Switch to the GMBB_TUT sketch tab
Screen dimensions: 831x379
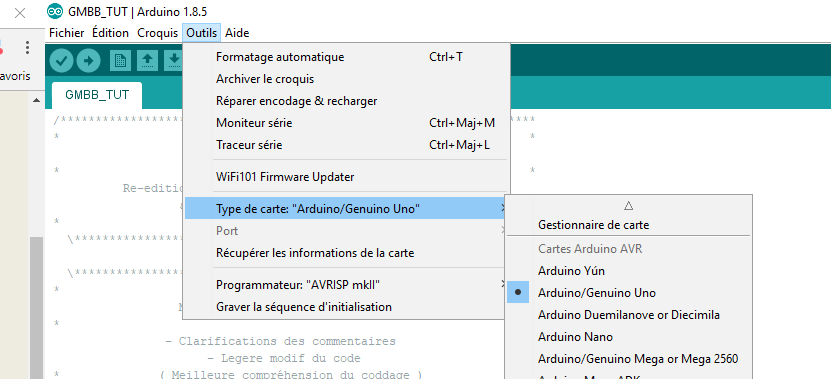click(x=97, y=95)
